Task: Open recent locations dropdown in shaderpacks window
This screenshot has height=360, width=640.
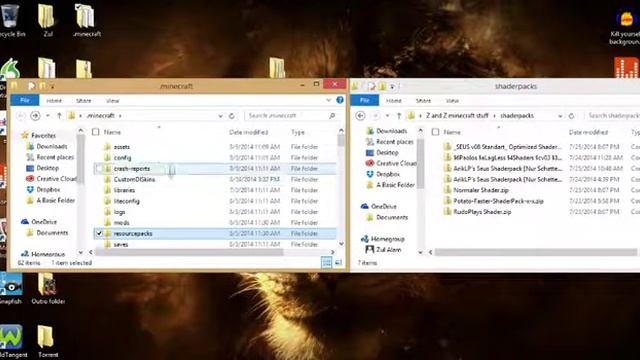Action: tap(388, 116)
